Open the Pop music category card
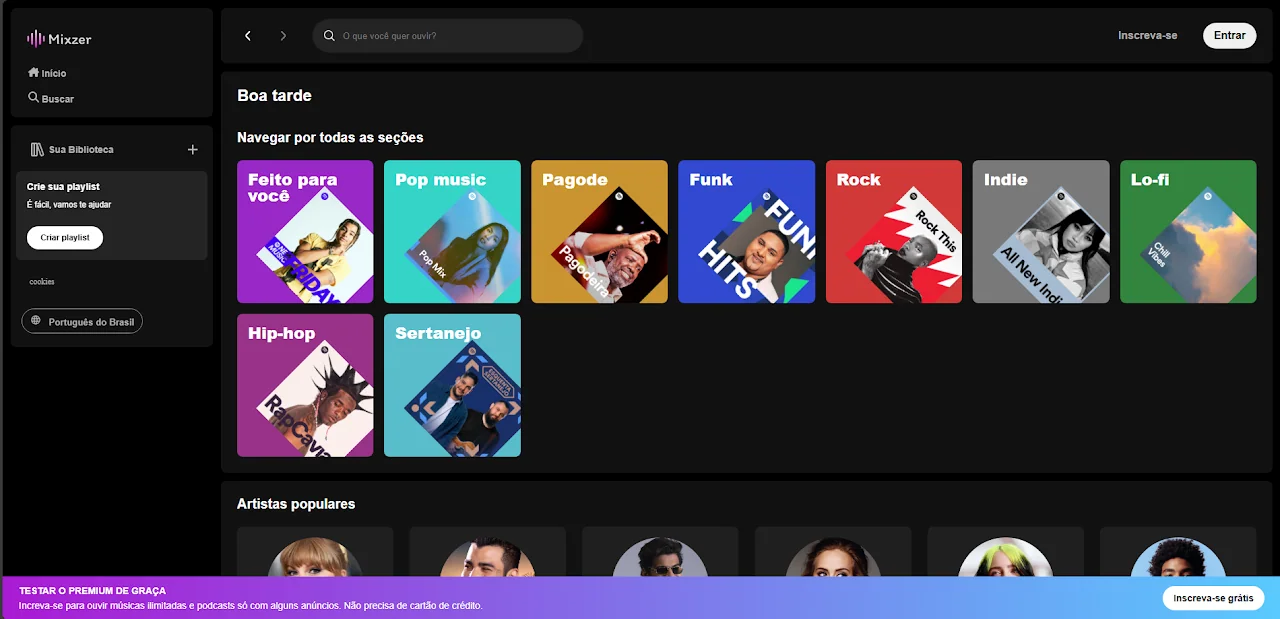This screenshot has width=1280, height=619. pos(452,231)
